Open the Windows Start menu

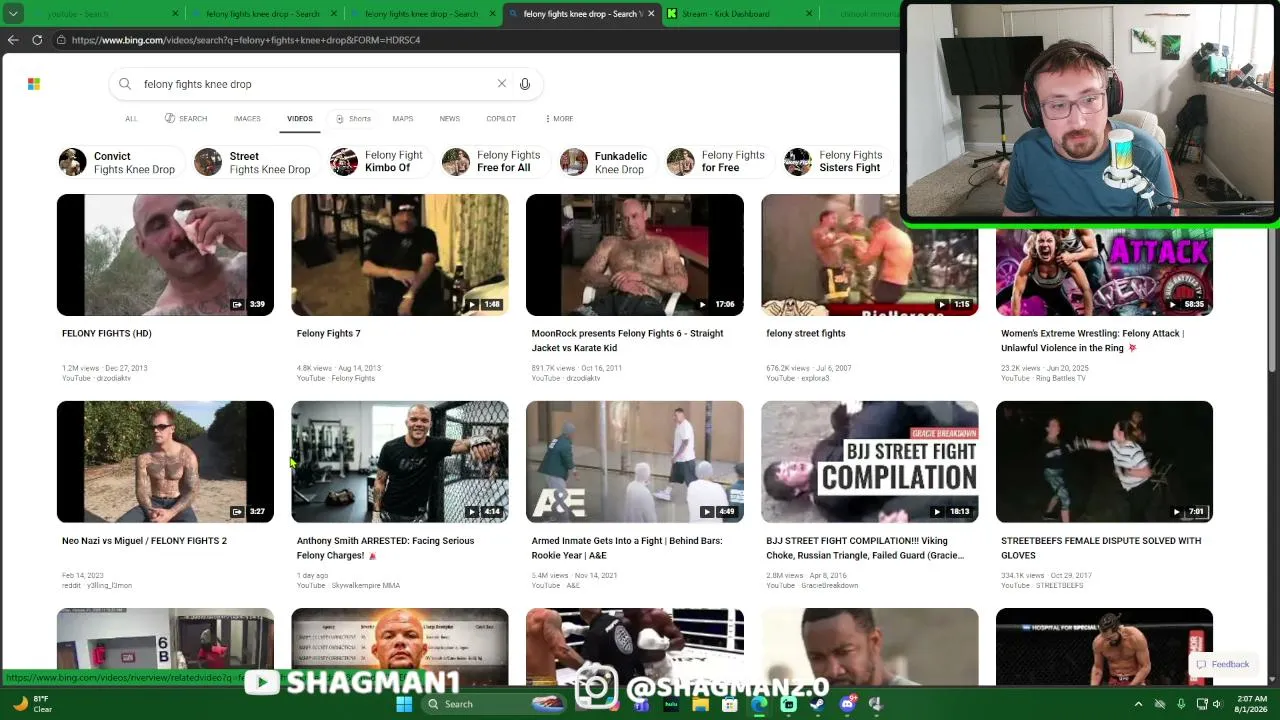(404, 704)
